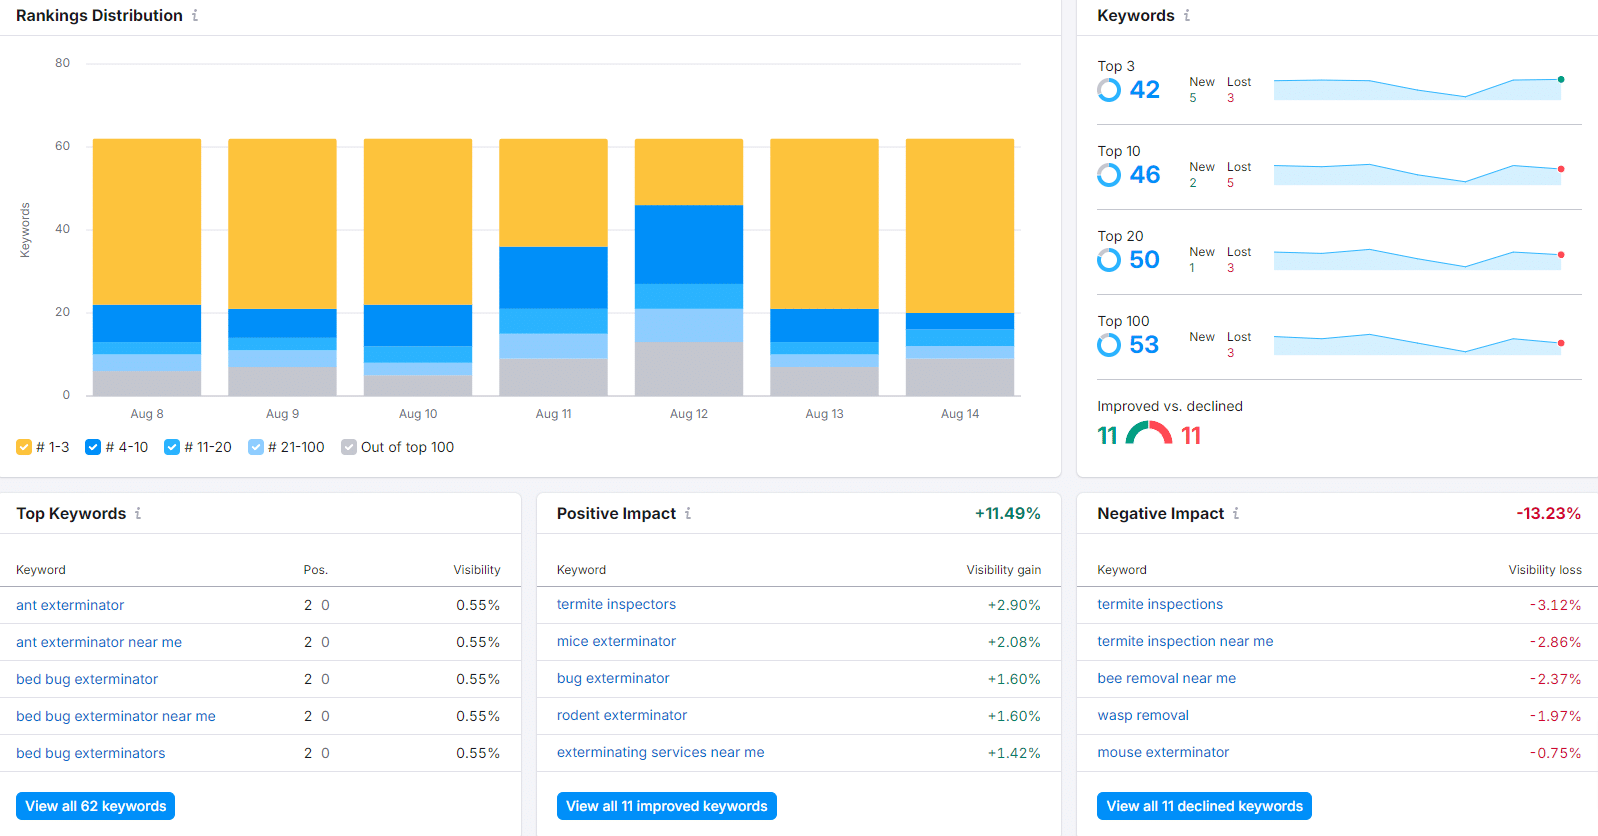Click the Top 3 donut progress icon
This screenshot has width=1598, height=836.
[1109, 90]
